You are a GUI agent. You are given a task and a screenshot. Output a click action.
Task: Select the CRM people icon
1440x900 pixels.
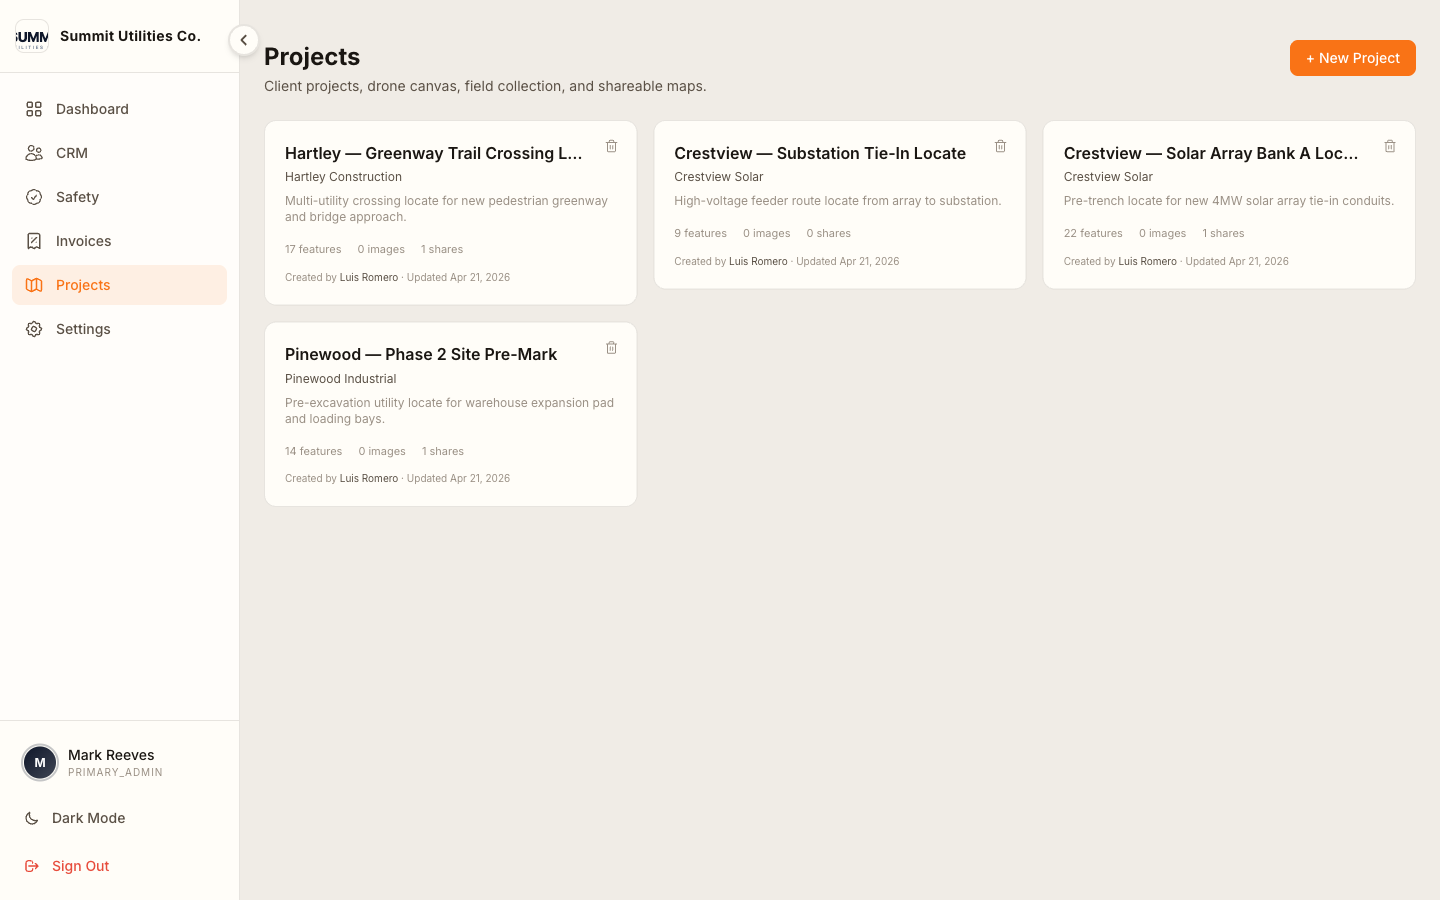click(x=34, y=153)
